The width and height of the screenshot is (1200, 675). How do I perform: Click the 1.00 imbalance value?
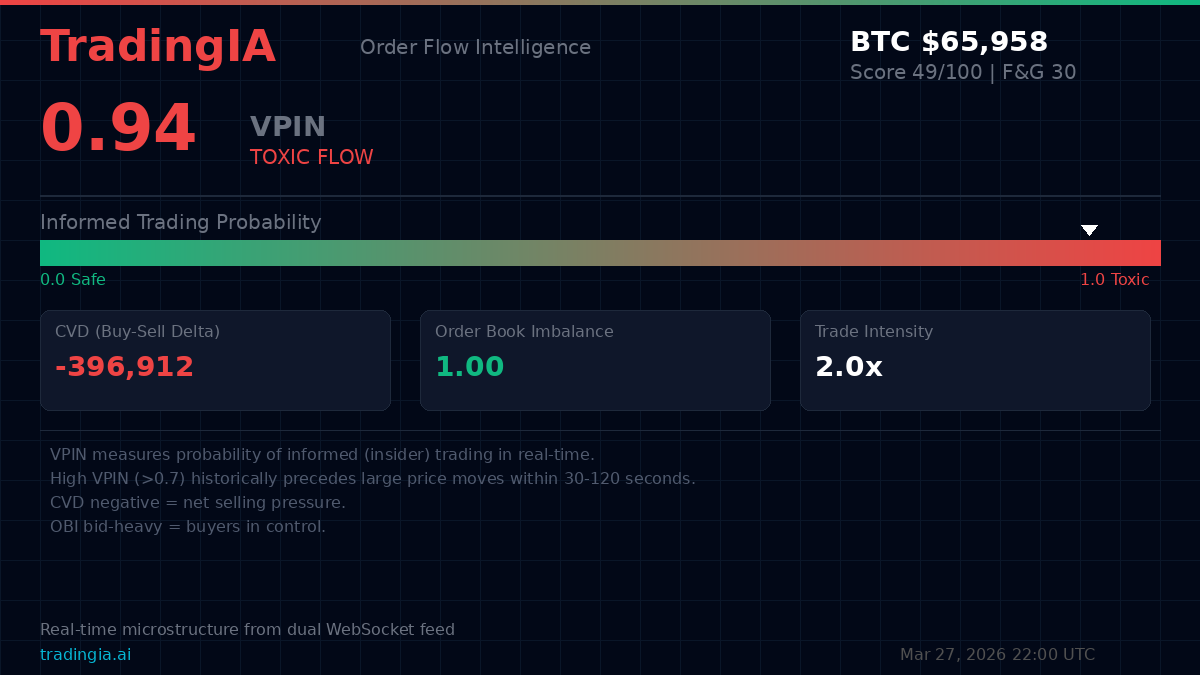469,367
